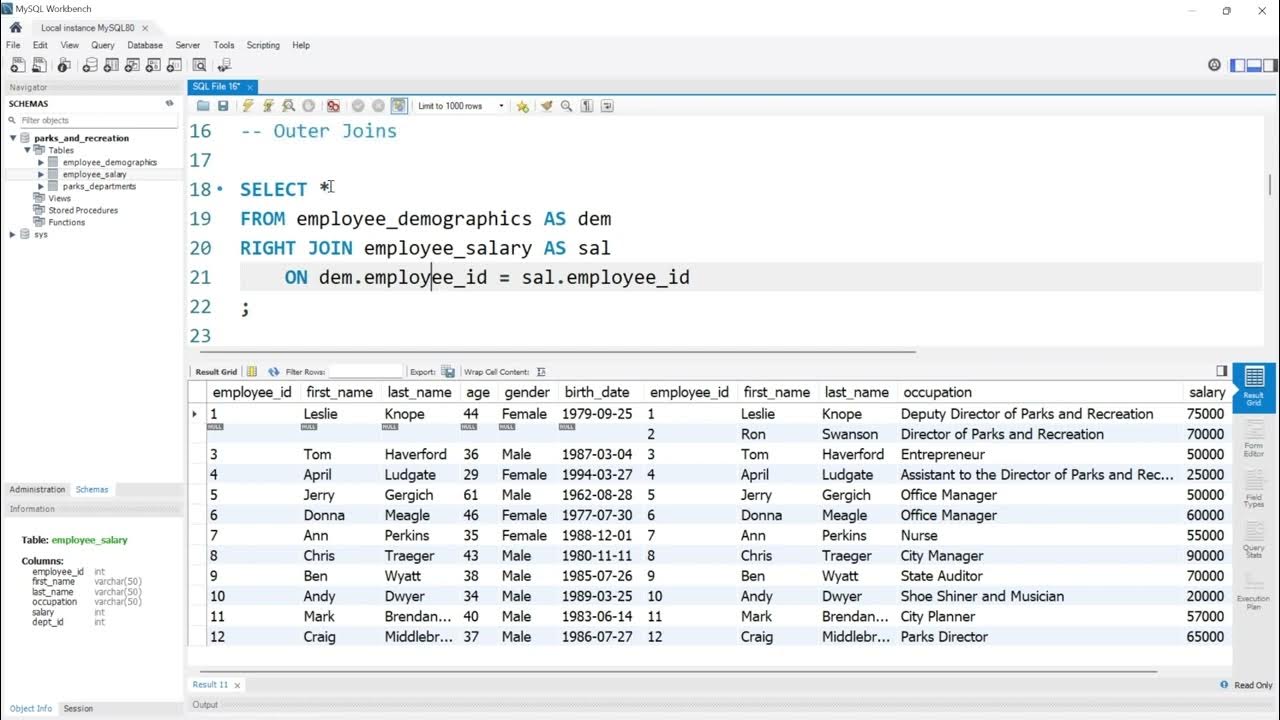Collapse the Tables tree node
The height and width of the screenshot is (720, 1280).
point(27,150)
